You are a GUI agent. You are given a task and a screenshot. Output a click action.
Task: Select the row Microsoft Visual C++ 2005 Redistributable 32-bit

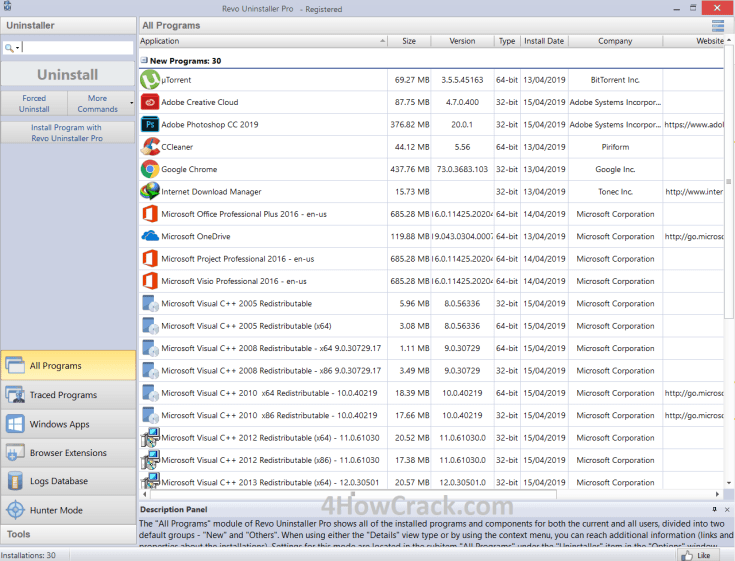point(431,303)
